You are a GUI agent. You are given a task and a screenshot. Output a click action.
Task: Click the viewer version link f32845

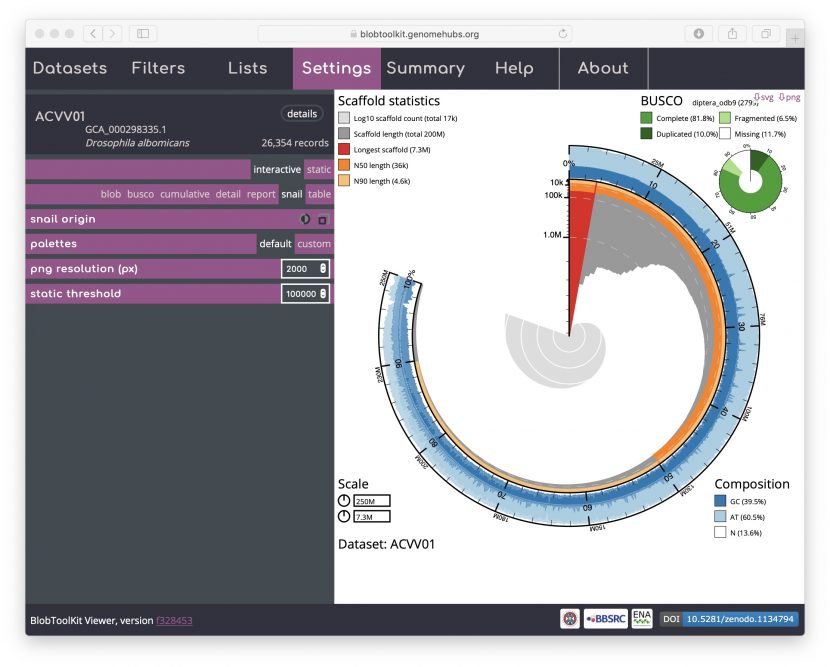(173, 620)
